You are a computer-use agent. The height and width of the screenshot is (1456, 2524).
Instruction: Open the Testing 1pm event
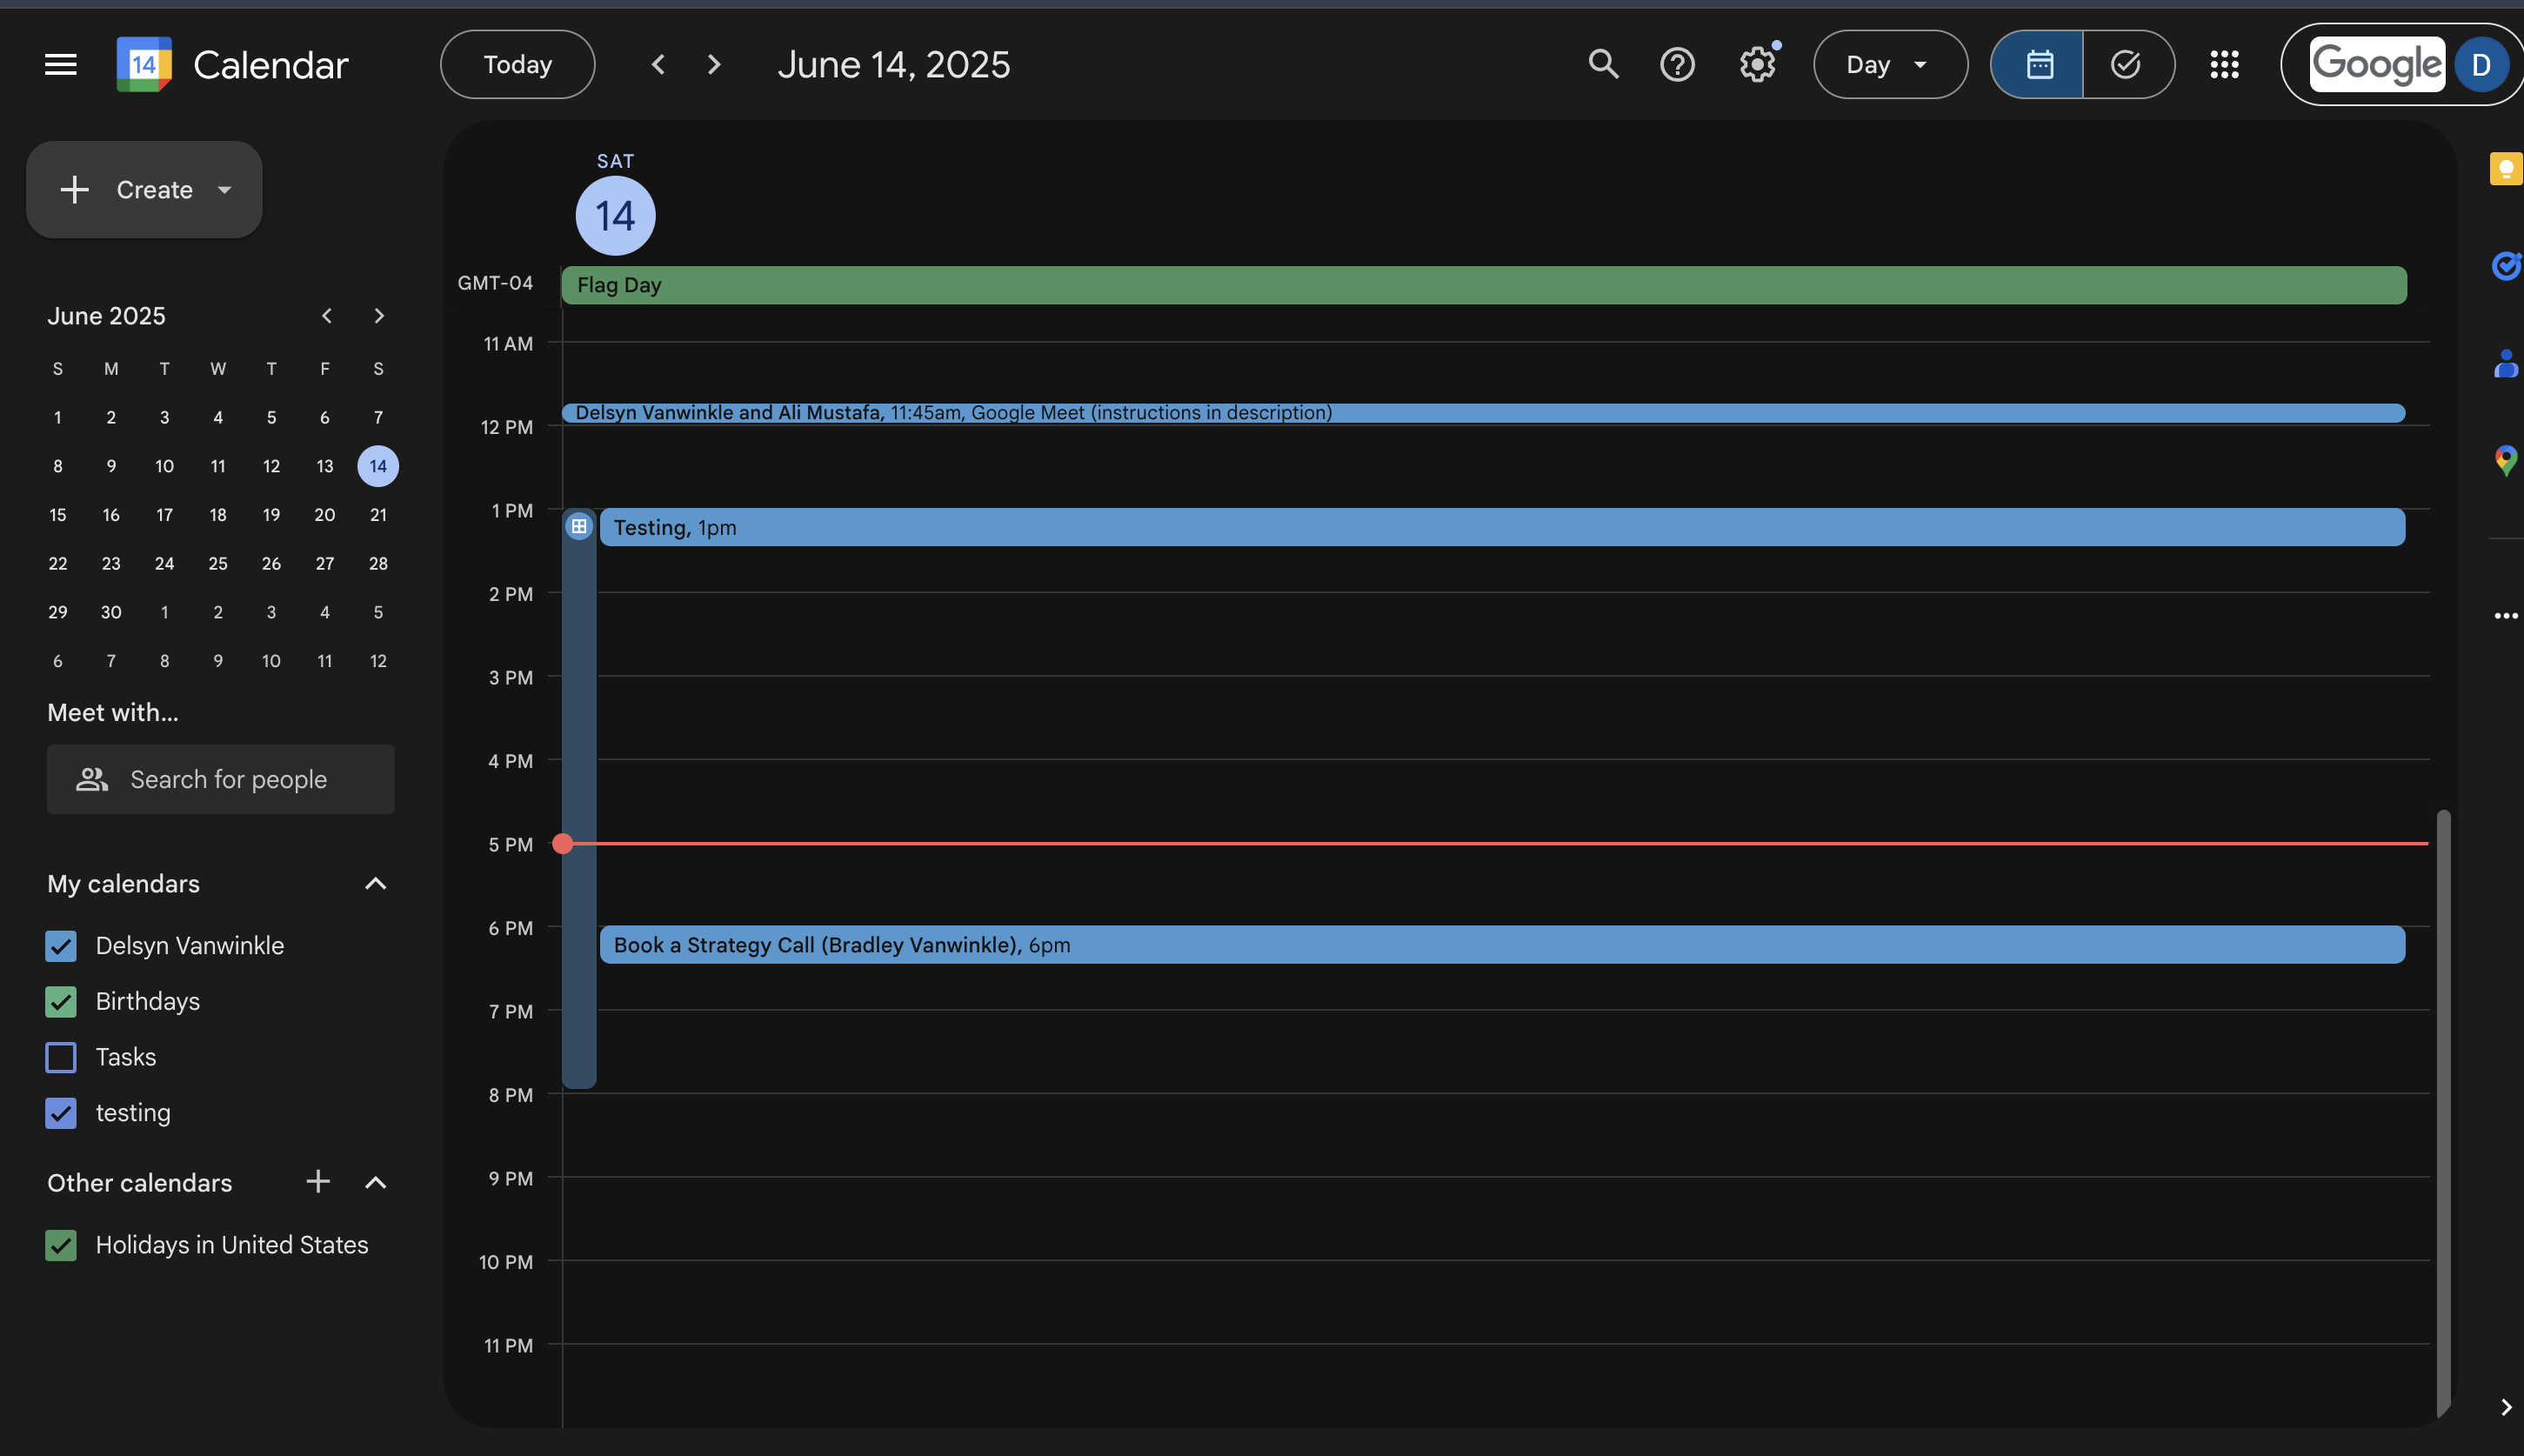[x=1502, y=527]
